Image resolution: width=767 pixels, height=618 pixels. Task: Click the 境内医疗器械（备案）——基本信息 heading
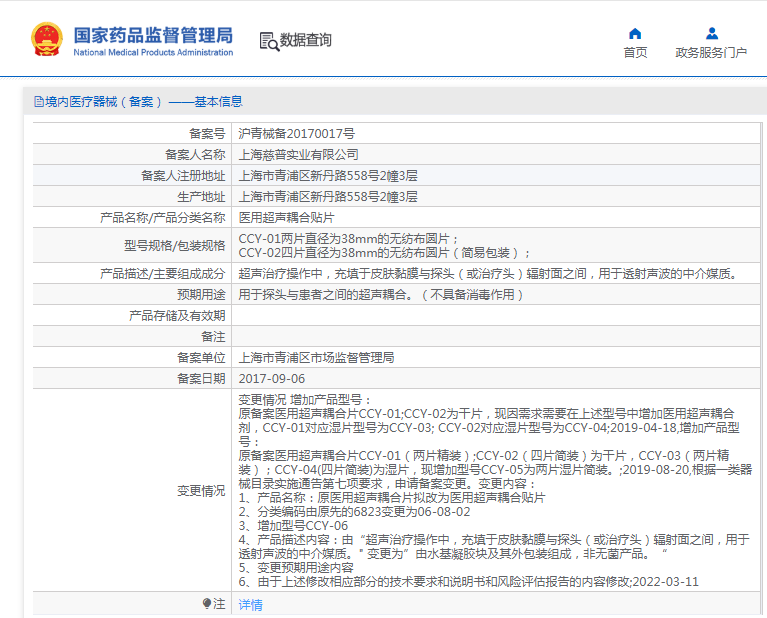coord(144,102)
